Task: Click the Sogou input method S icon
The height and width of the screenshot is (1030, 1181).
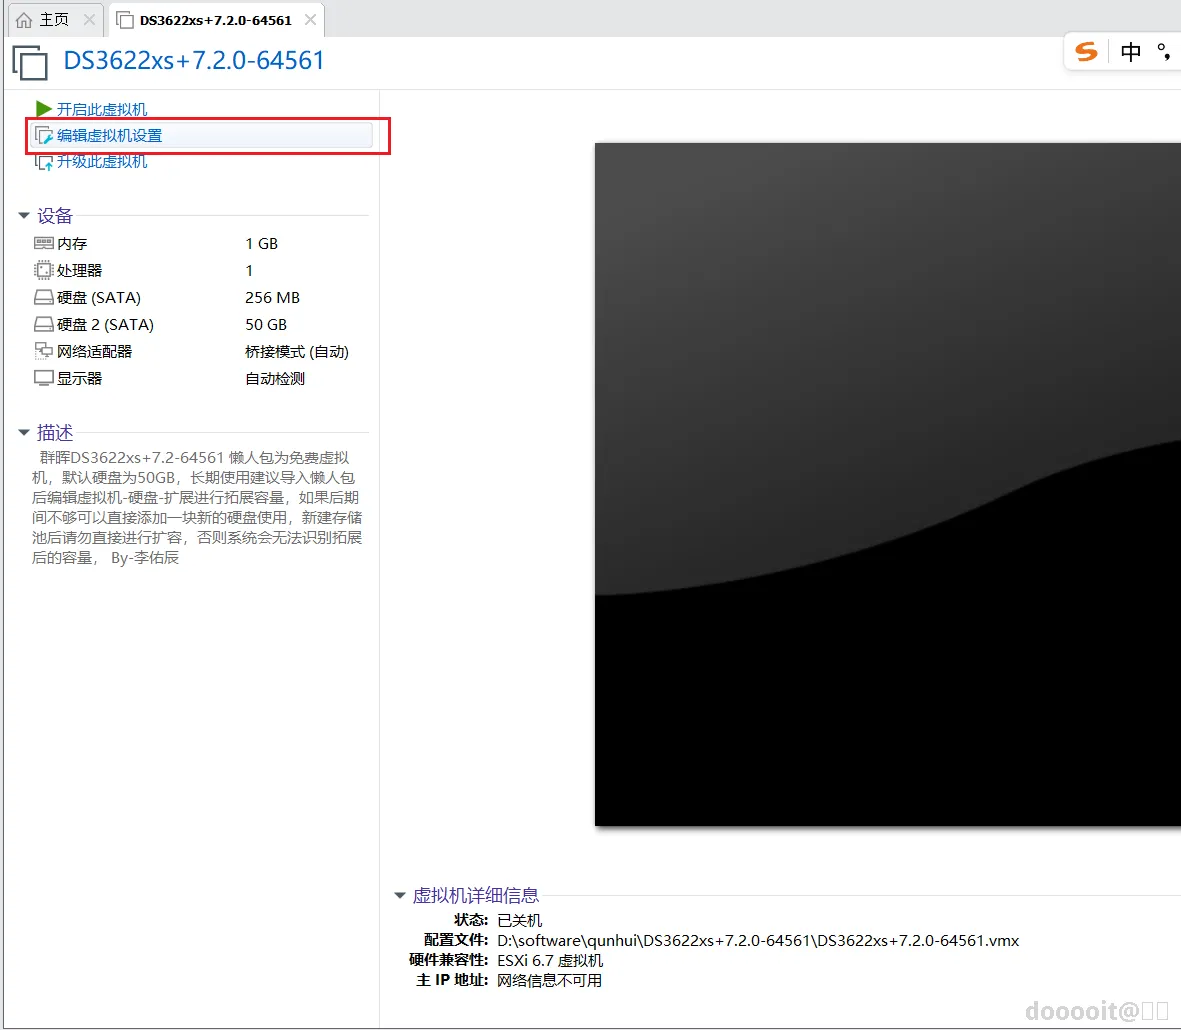Action: [1086, 52]
